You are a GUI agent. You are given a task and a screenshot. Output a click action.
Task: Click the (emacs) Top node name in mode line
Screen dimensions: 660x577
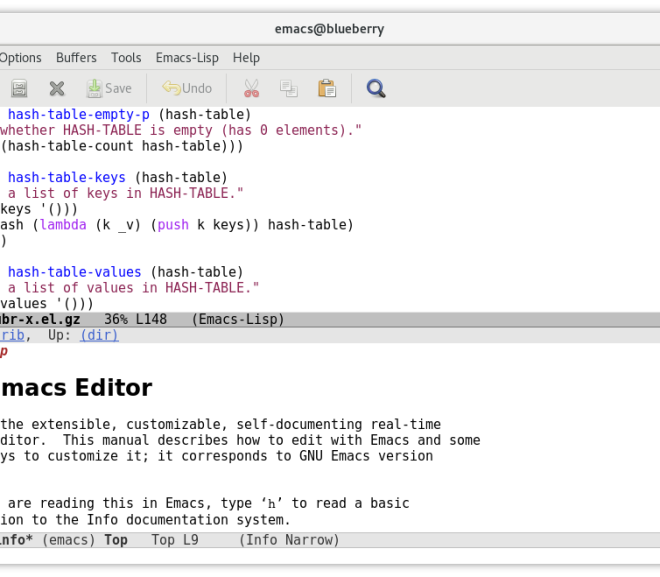pyautogui.click(x=85, y=540)
